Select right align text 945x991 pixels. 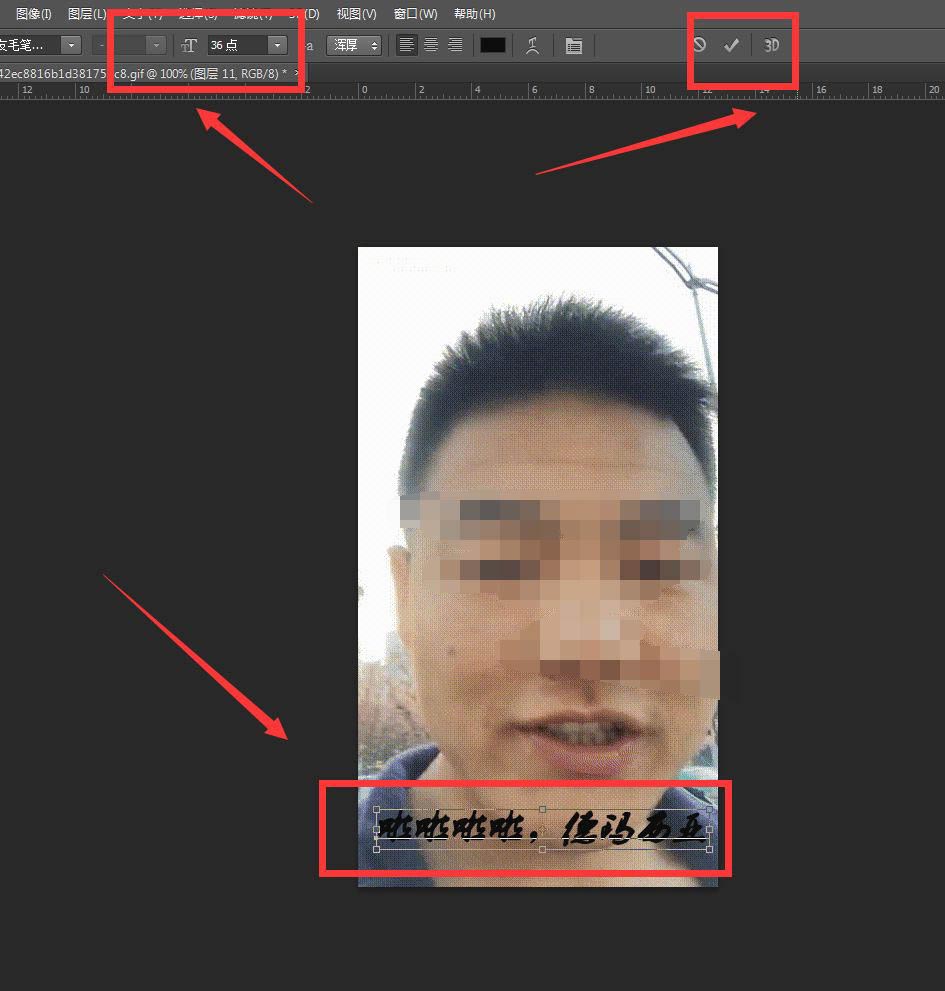point(455,45)
